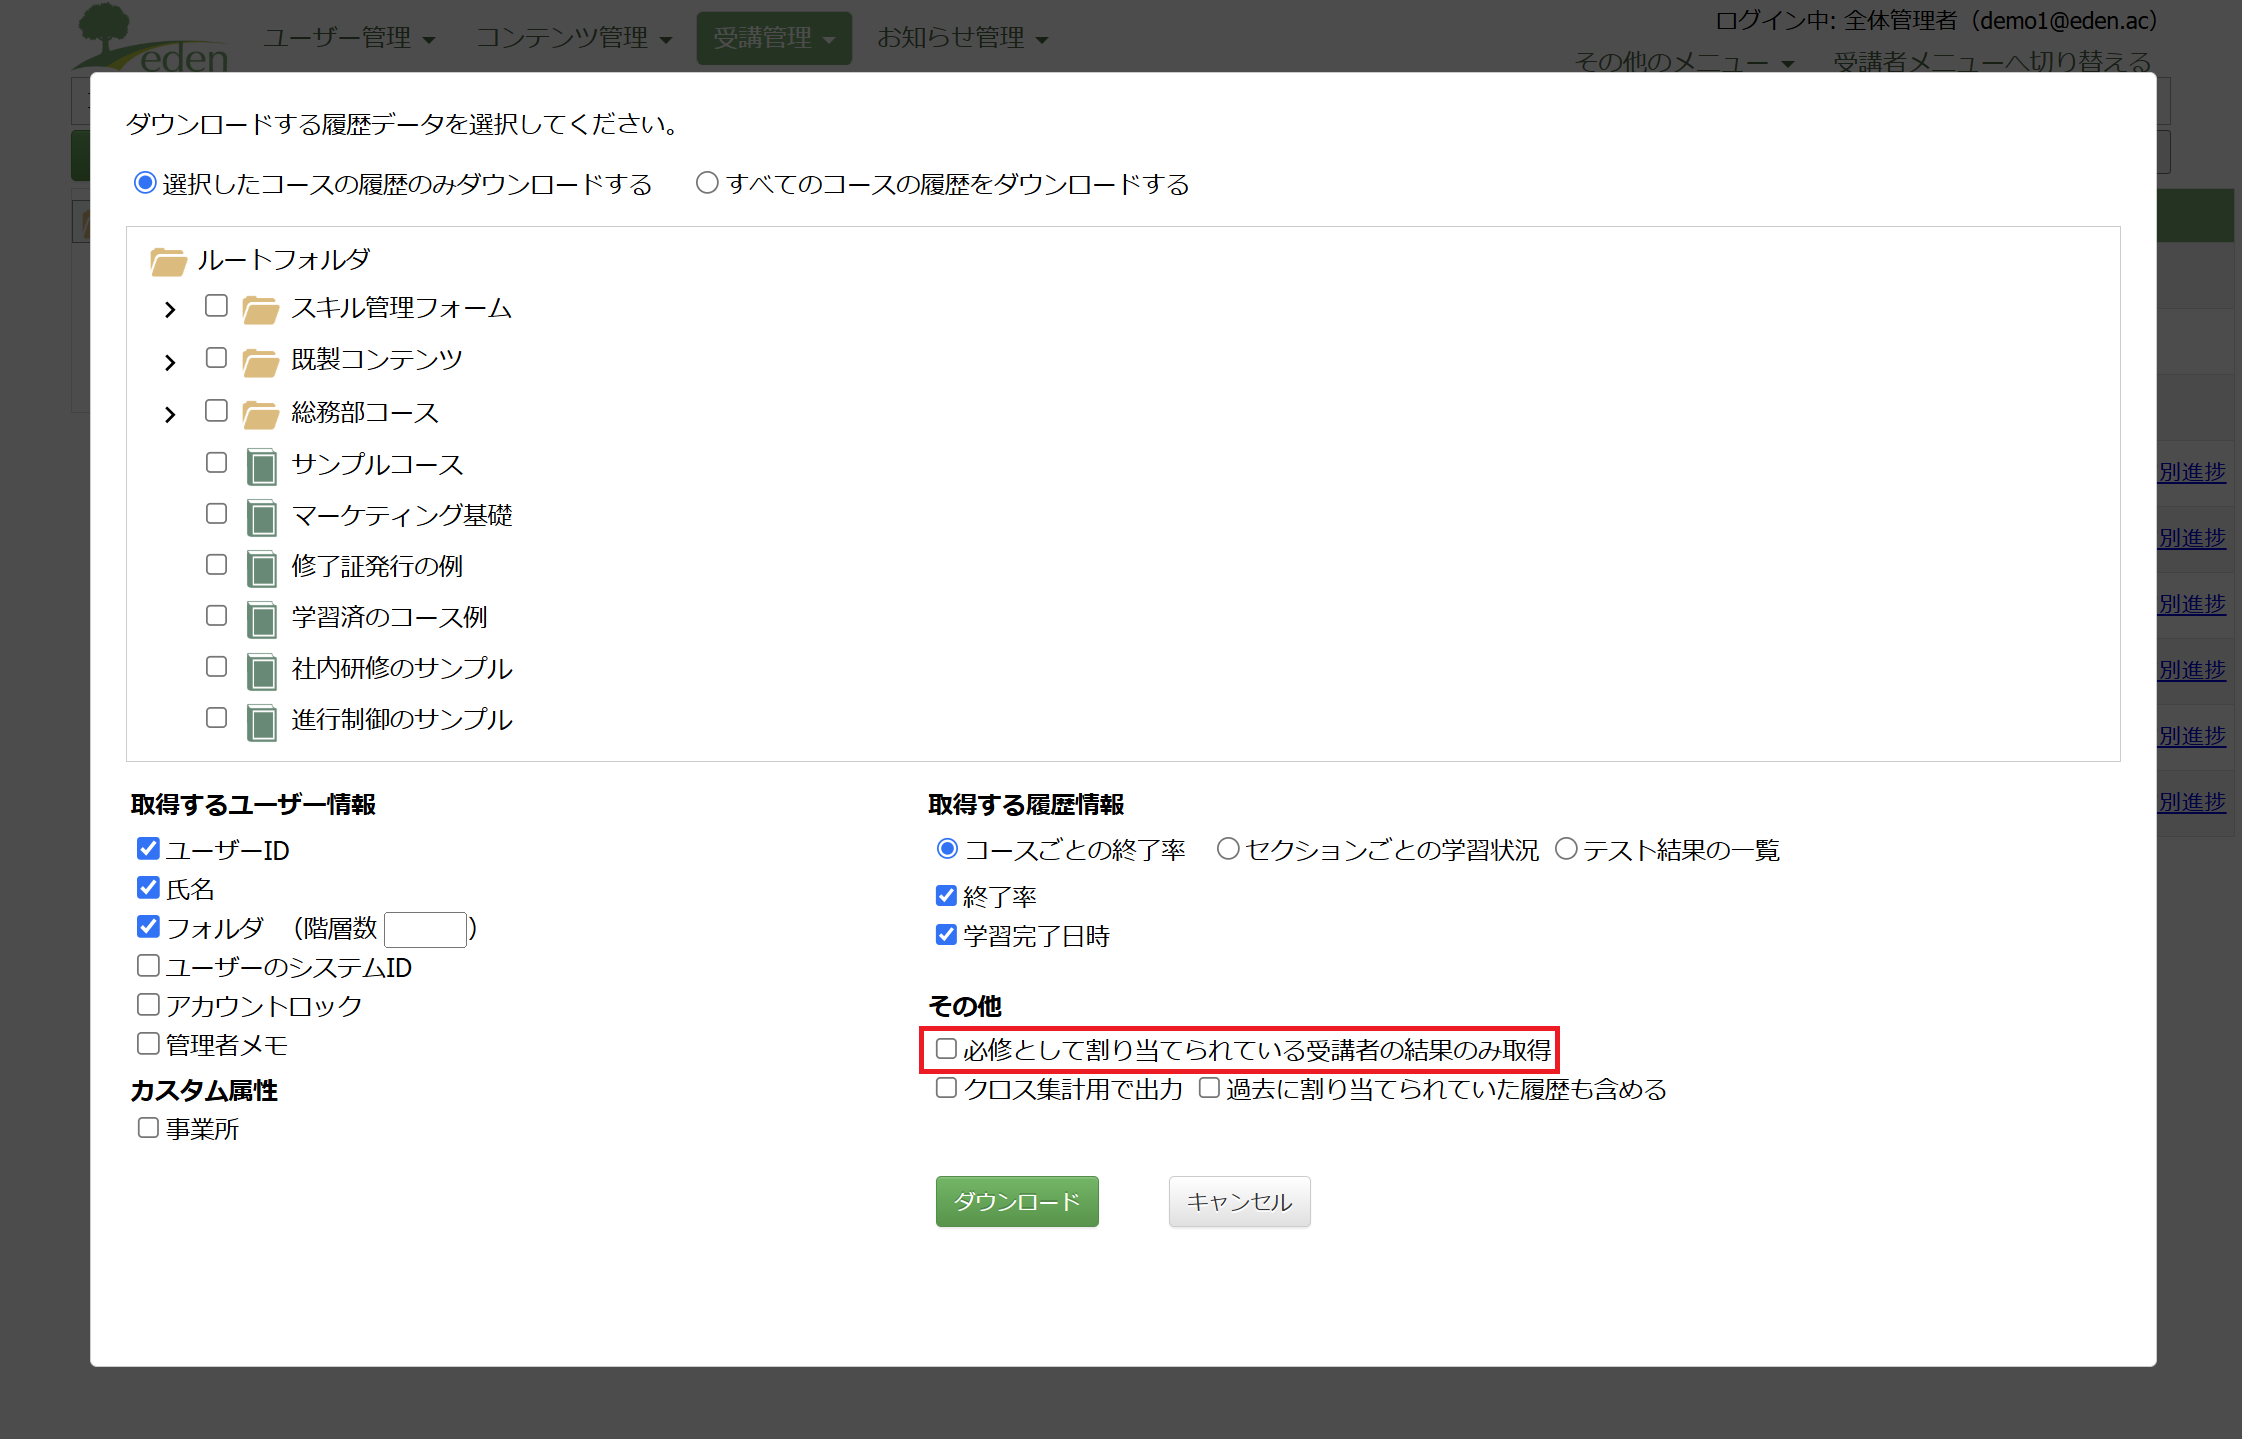
Task: Click the サンプルコース course book icon
Action: pos(261,466)
